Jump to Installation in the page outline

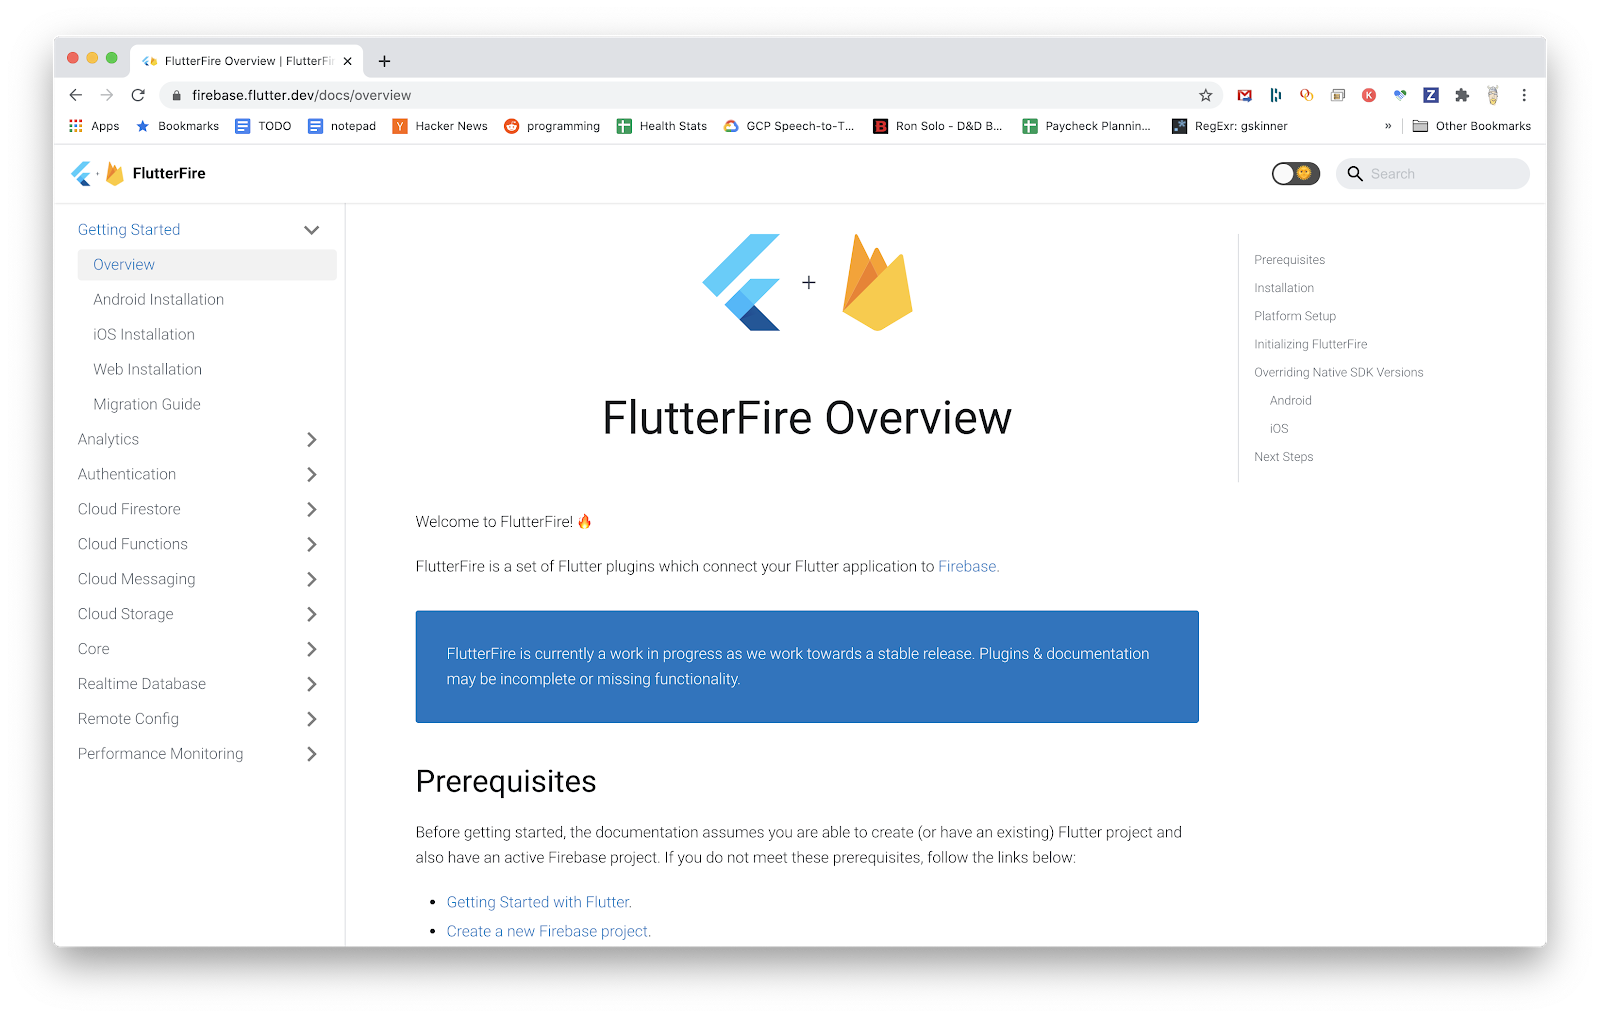[x=1284, y=288]
